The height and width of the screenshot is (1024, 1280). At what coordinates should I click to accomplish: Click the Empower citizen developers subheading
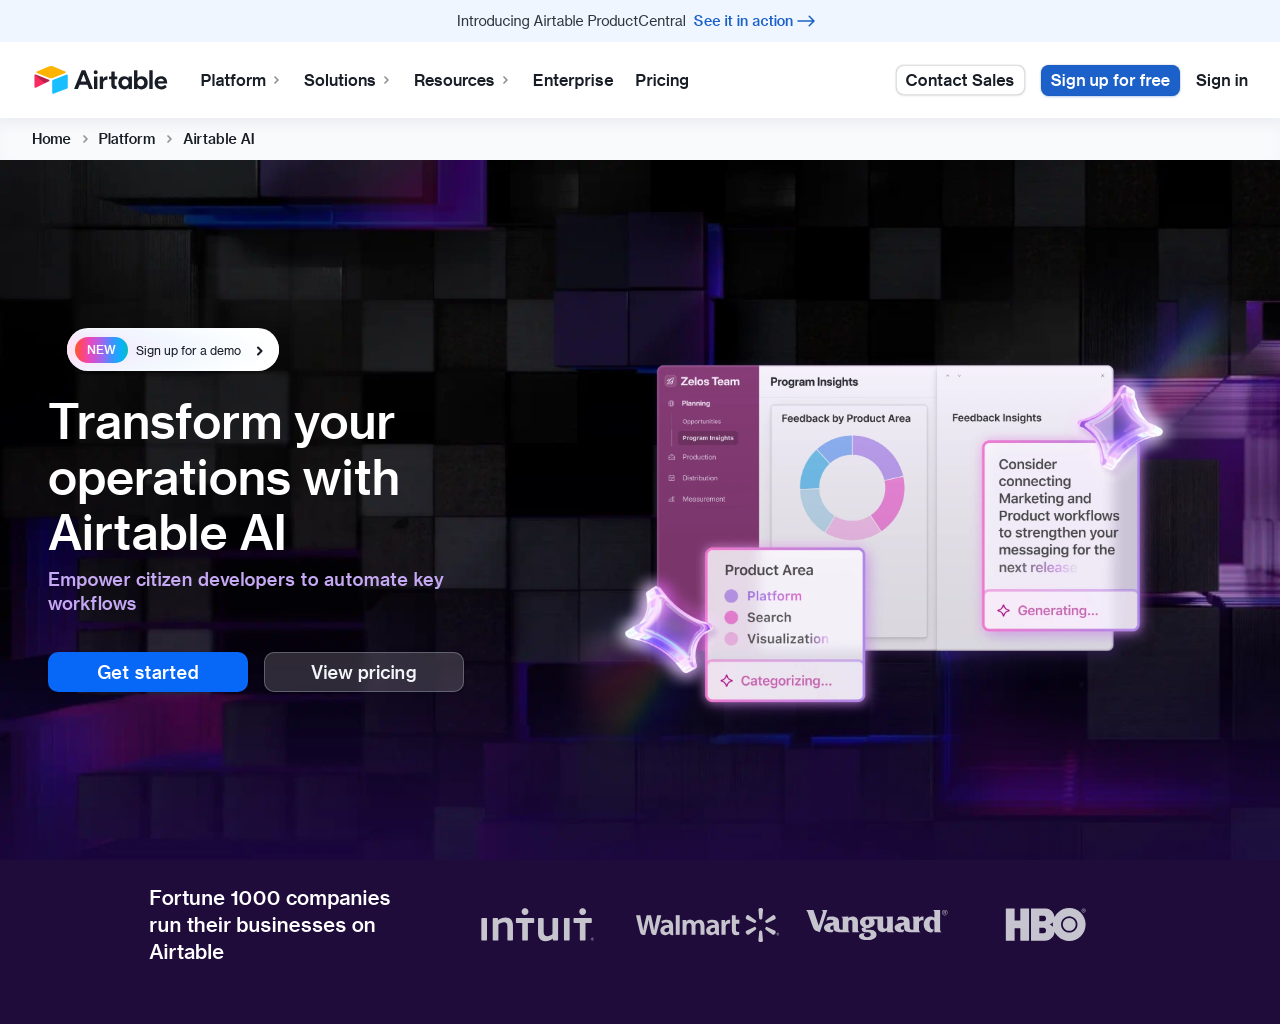pyautogui.click(x=246, y=591)
